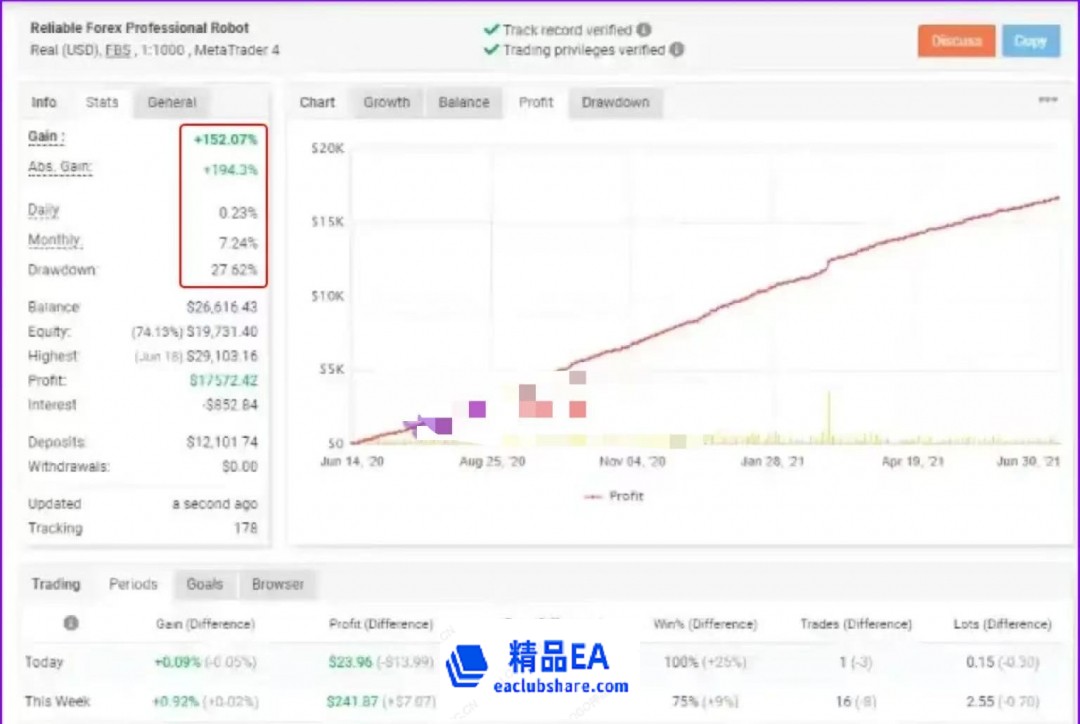Viewport: 1080px width, 724px height.
Task: Click the underlined Abs. Gain label
Action: [59, 167]
